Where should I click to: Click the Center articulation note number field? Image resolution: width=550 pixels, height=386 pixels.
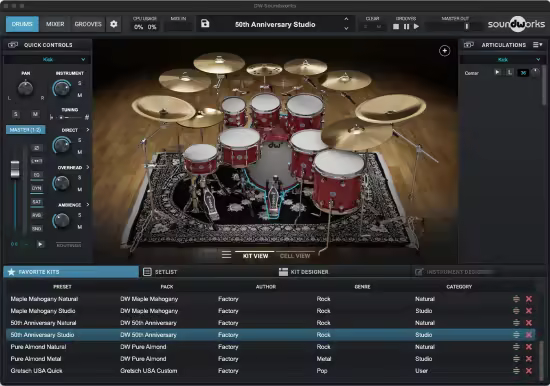point(523,73)
